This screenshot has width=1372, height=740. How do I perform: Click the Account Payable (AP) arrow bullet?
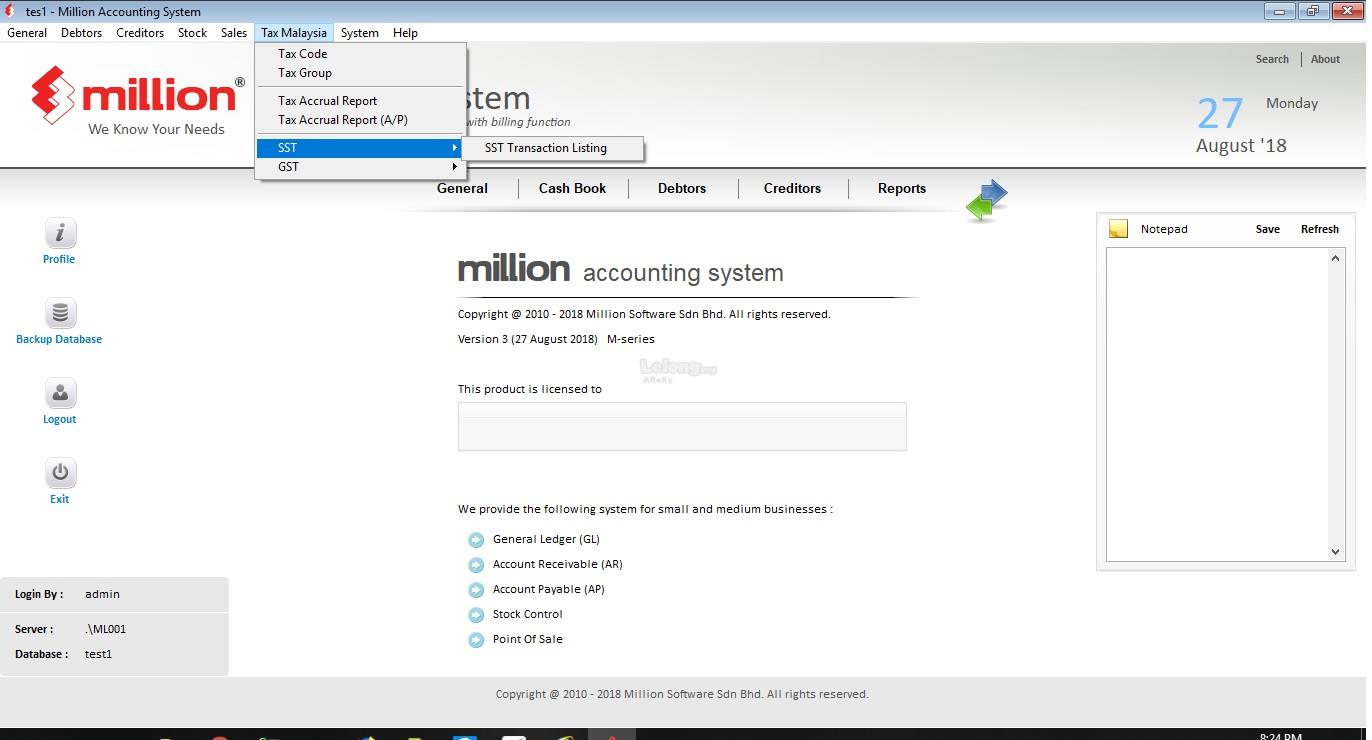click(476, 590)
